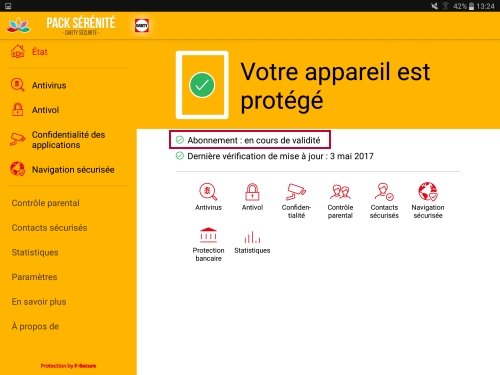Open Paramètres in the sidebar
500x375 pixels.
click(34, 277)
